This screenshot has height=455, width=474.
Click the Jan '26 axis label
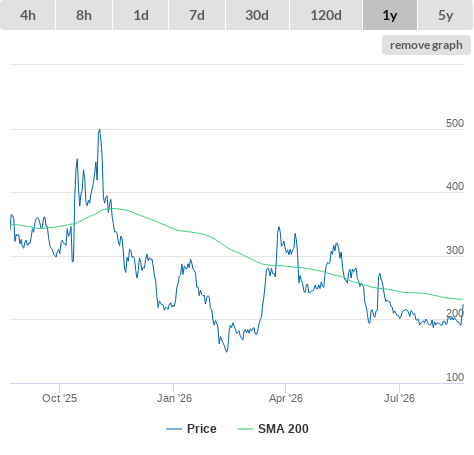174,398
